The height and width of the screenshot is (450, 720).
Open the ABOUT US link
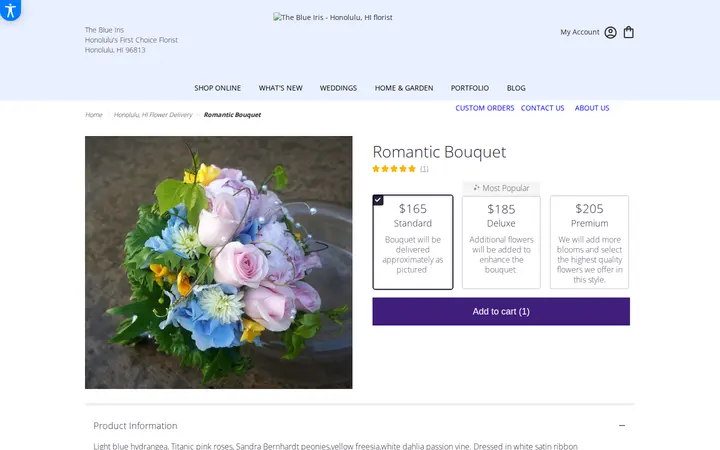point(592,108)
